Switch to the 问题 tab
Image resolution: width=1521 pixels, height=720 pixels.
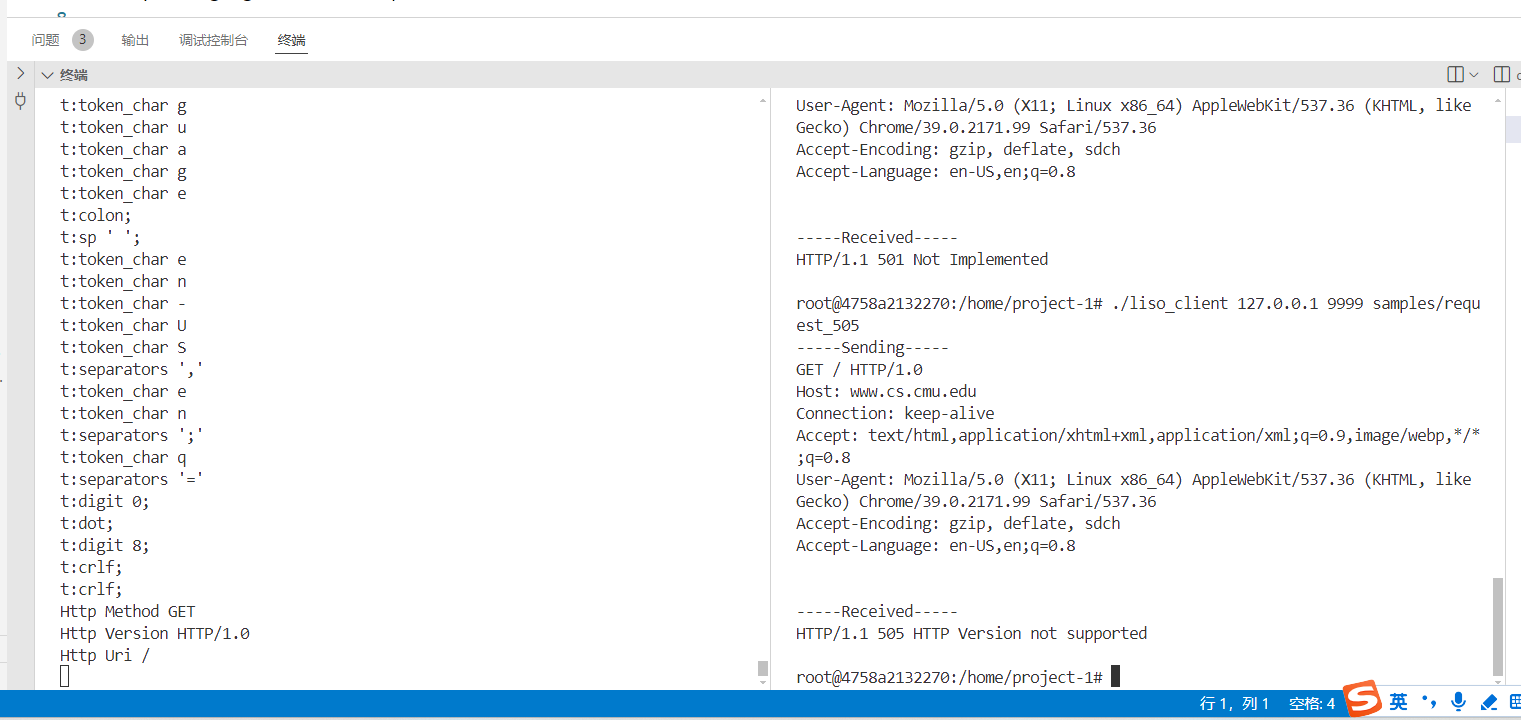46,40
